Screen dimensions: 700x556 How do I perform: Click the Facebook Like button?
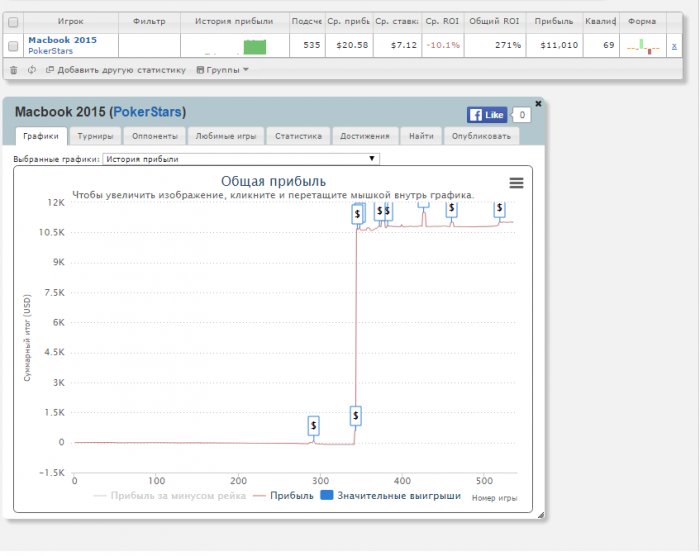click(x=489, y=115)
